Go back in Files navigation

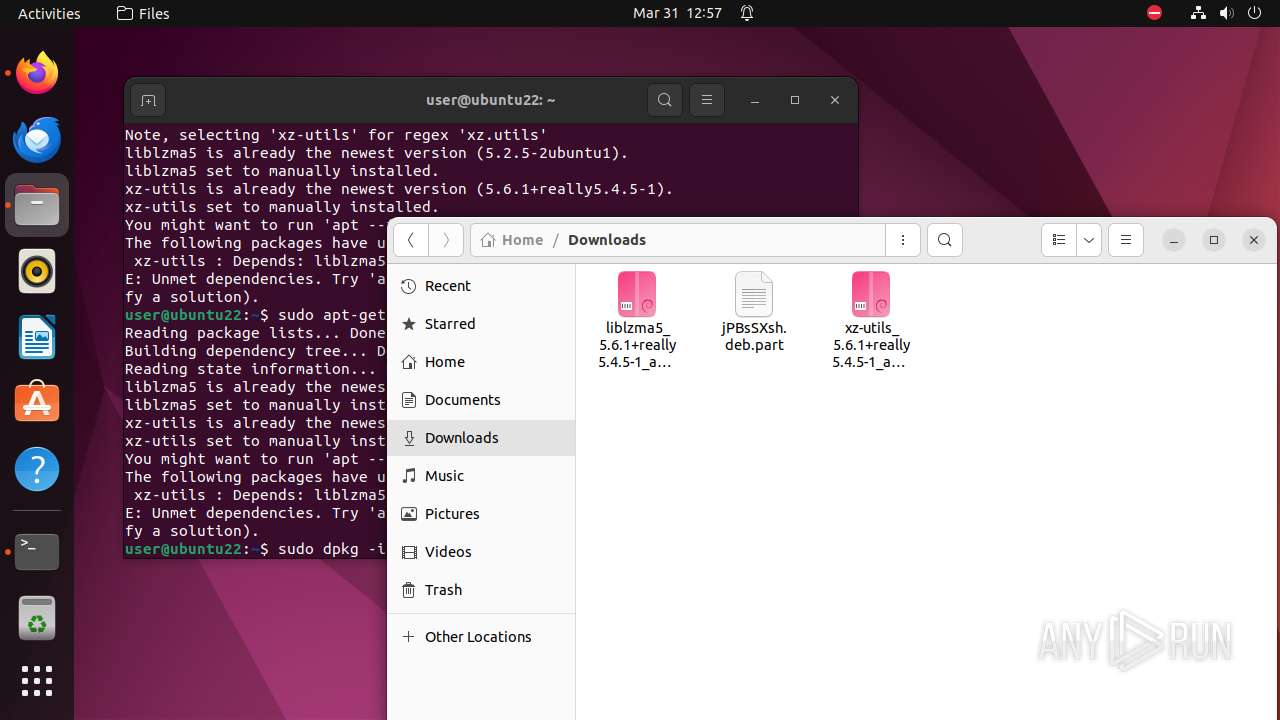click(411, 240)
